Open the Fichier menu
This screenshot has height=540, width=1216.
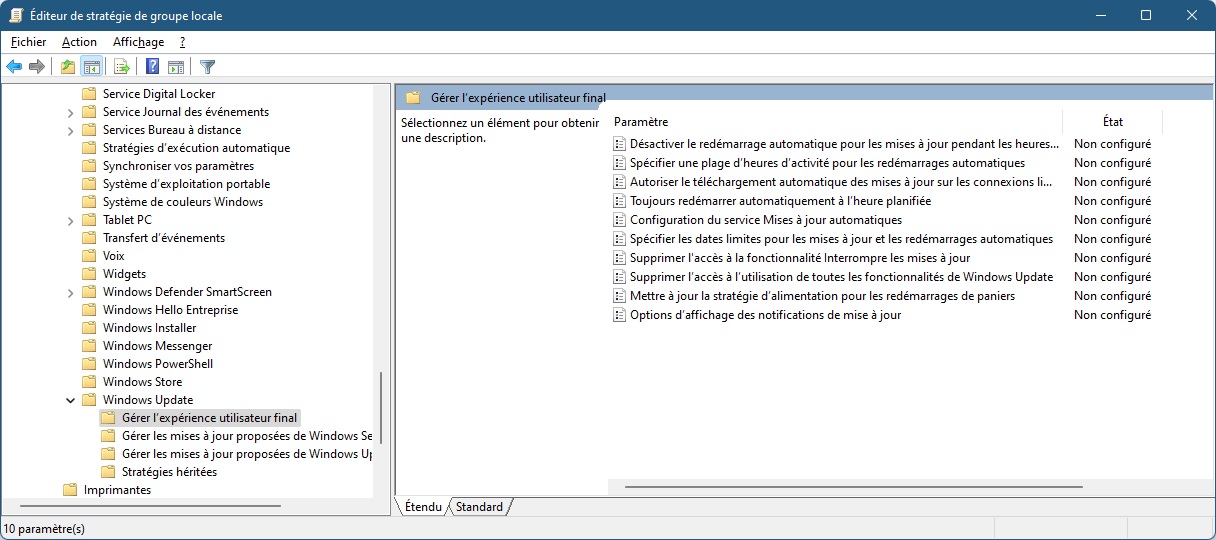28,42
